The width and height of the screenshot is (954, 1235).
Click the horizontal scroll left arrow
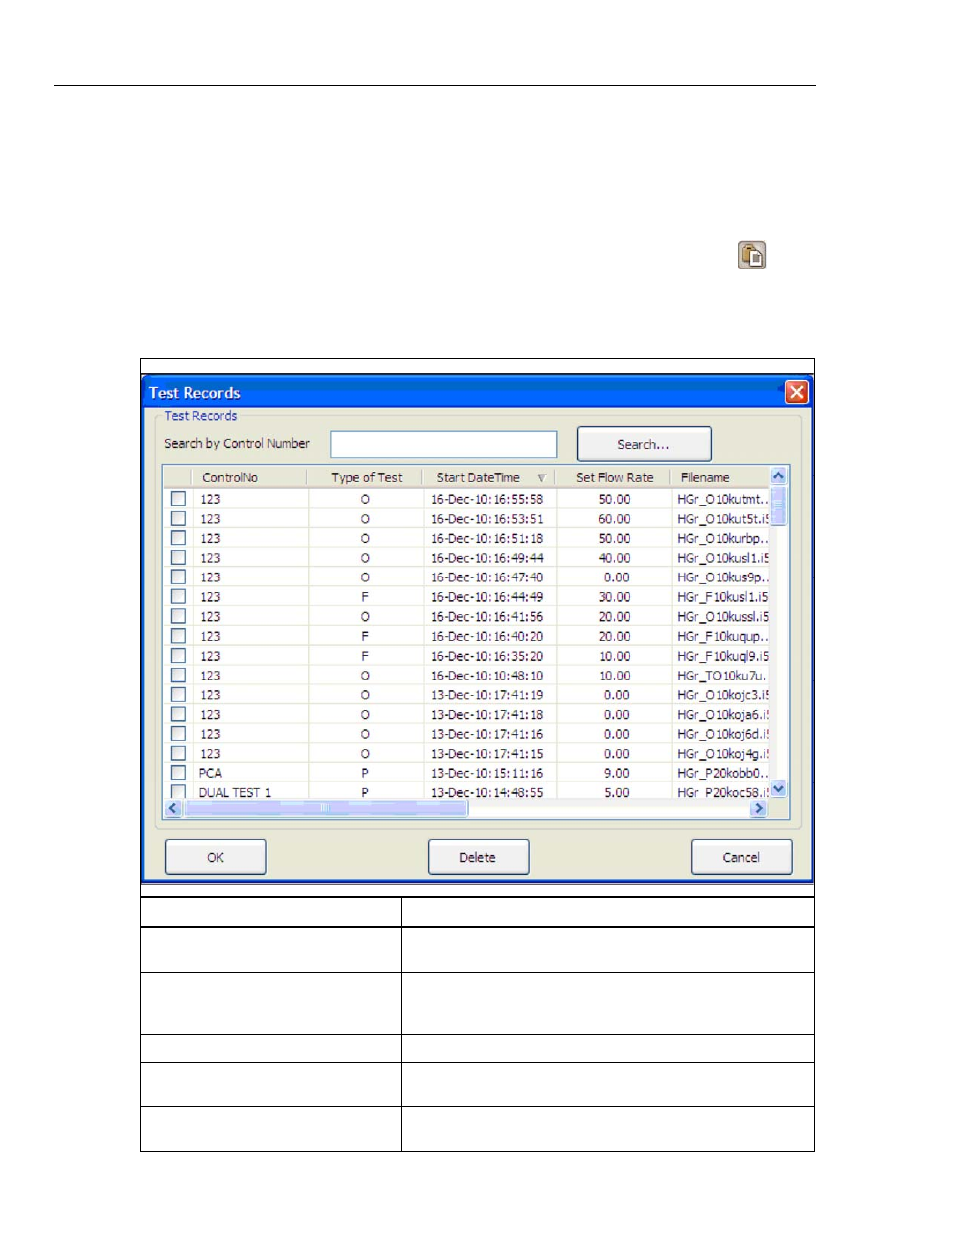point(173,808)
